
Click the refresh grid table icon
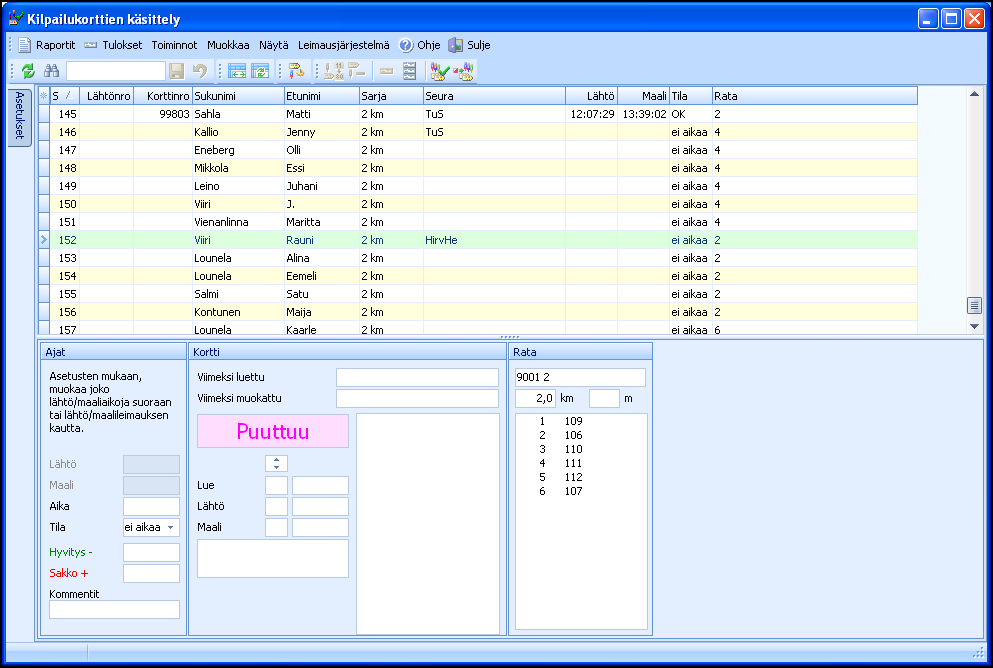(260, 71)
